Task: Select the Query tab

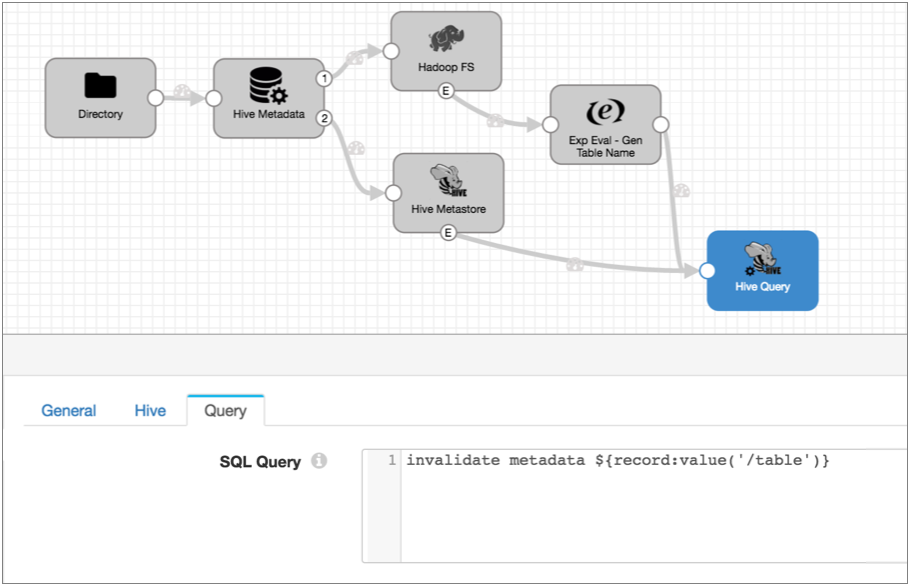Action: coord(225,410)
